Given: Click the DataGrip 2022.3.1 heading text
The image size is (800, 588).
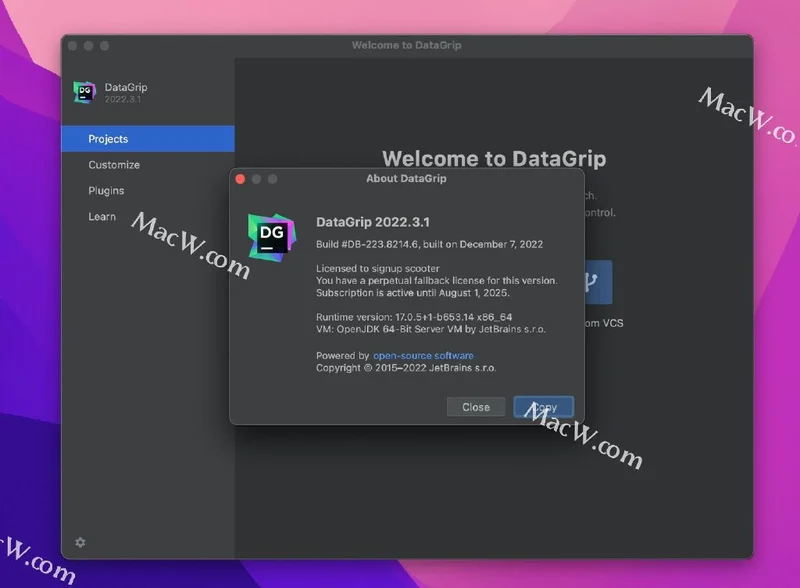Looking at the screenshot, I should pos(372,222).
